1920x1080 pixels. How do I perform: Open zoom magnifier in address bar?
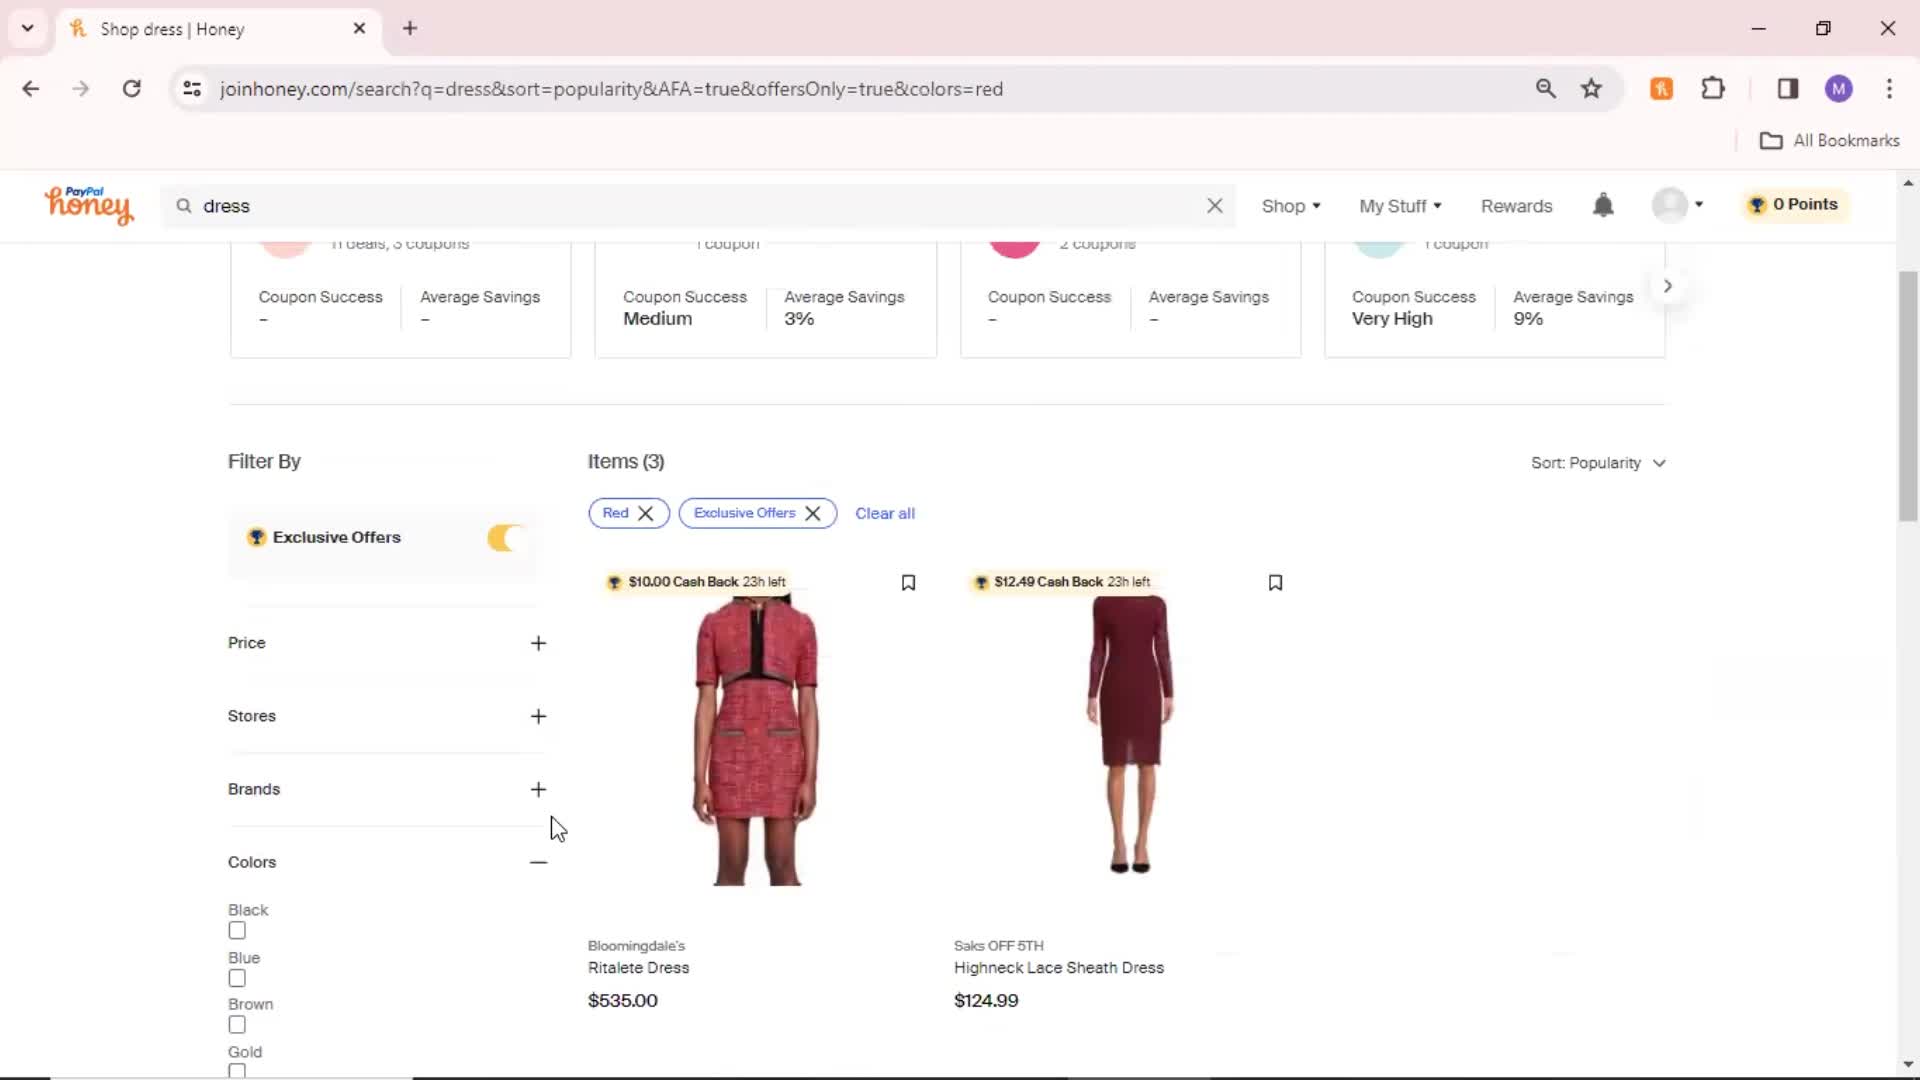tap(1545, 89)
